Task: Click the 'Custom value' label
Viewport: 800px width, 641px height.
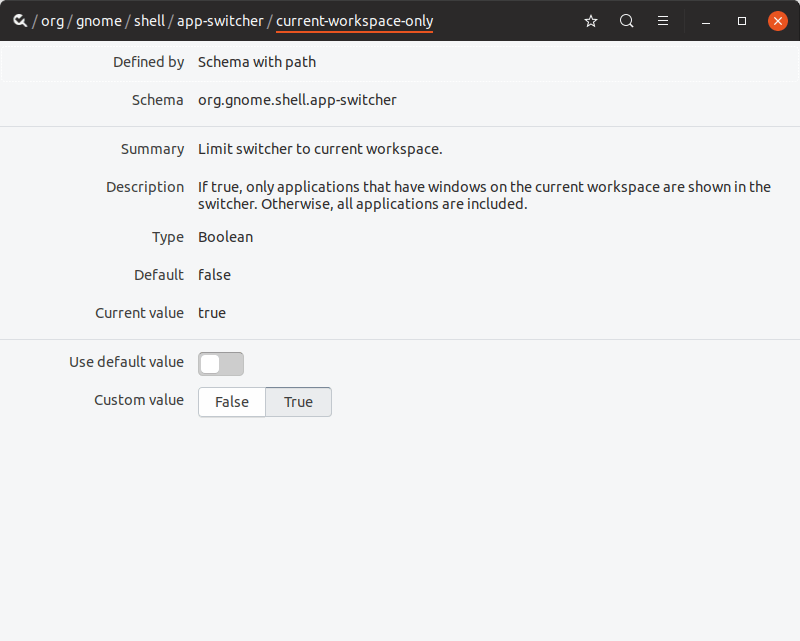Action: click(139, 400)
